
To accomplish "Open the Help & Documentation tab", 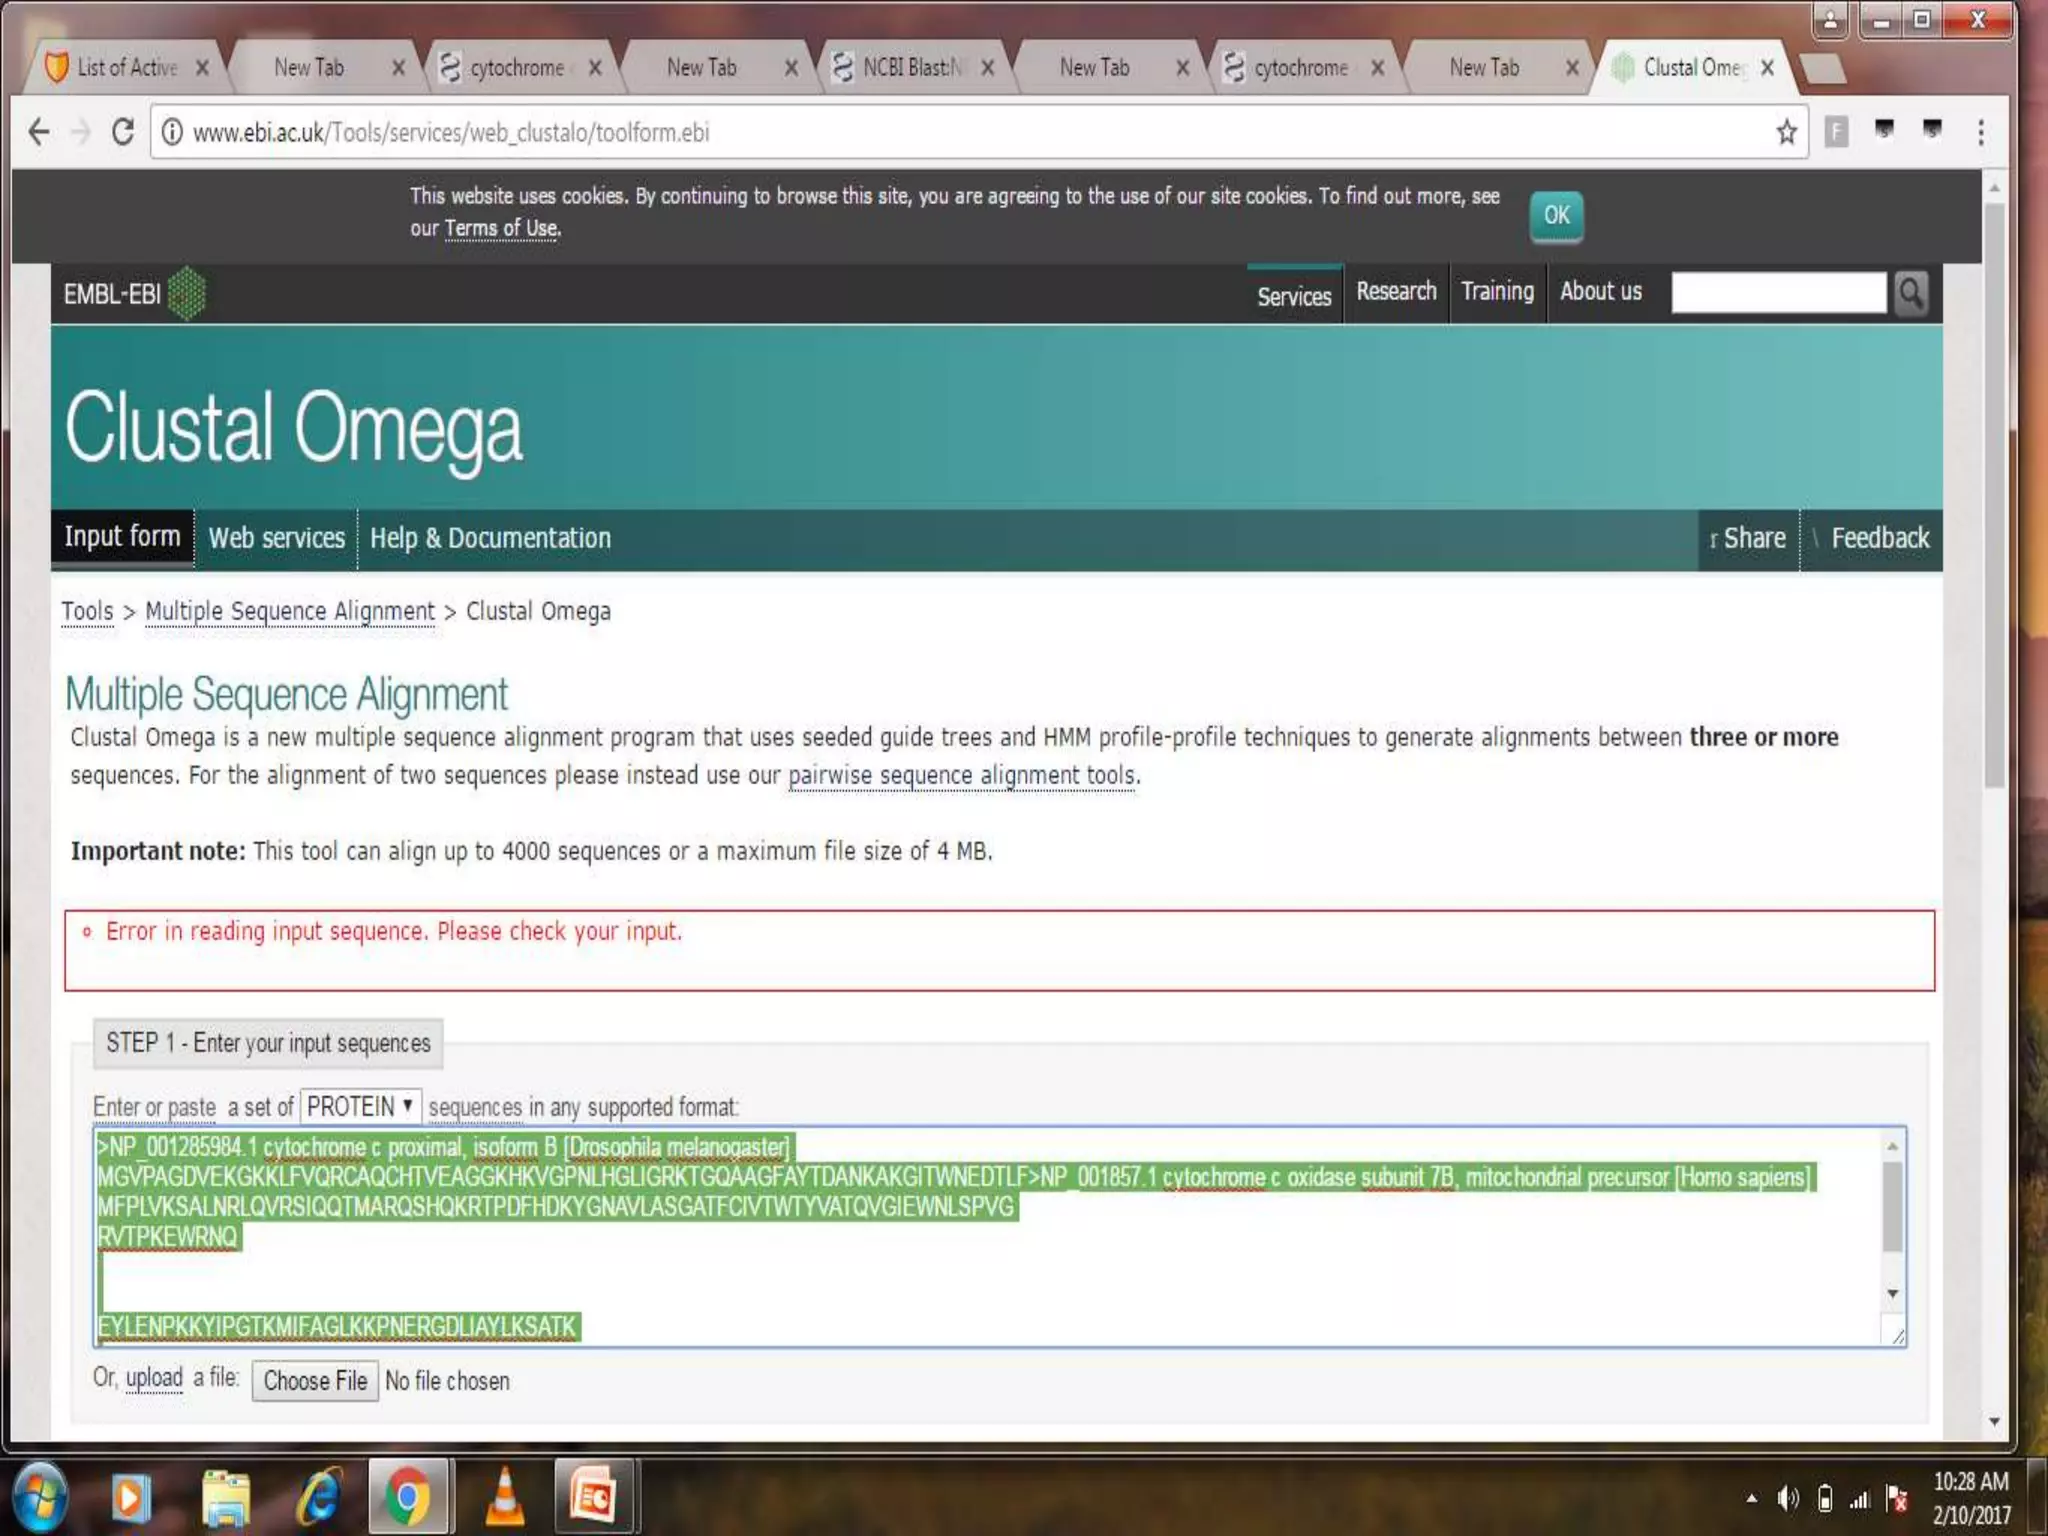I will 490,538.
